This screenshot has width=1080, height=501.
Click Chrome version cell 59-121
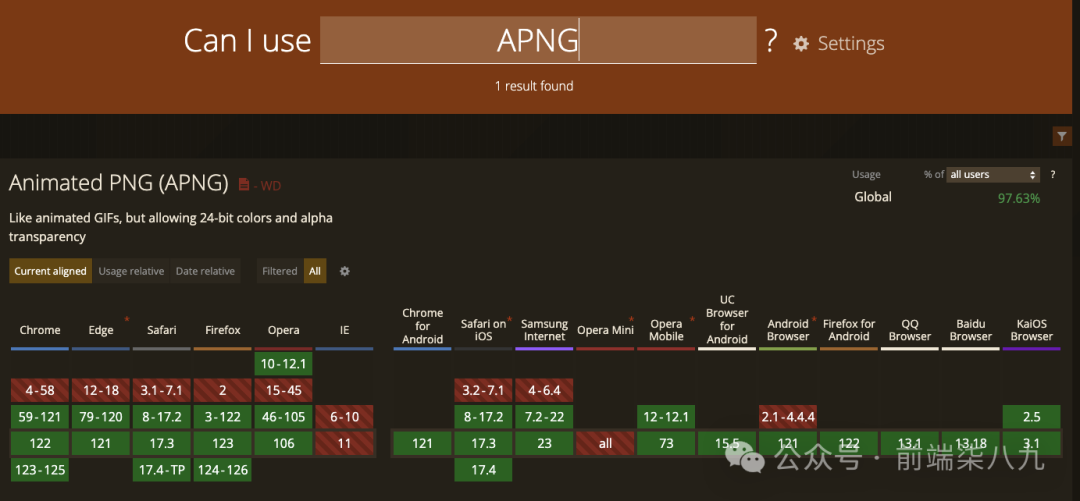[x=40, y=417]
